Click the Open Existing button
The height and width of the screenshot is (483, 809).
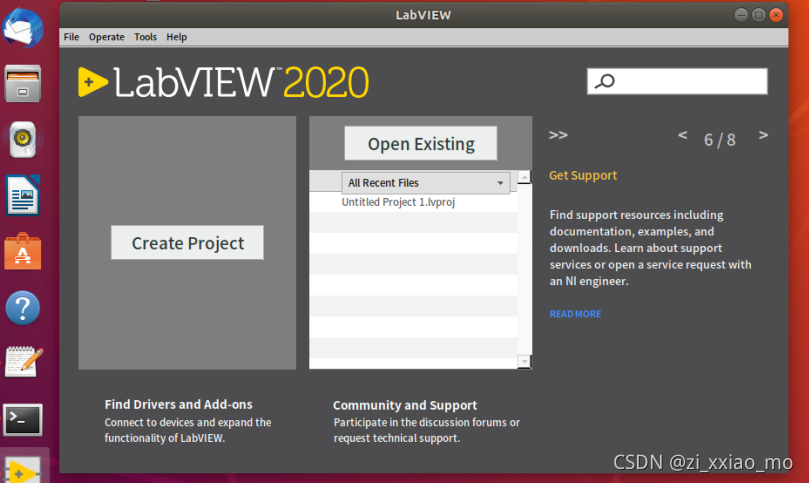[x=421, y=143]
